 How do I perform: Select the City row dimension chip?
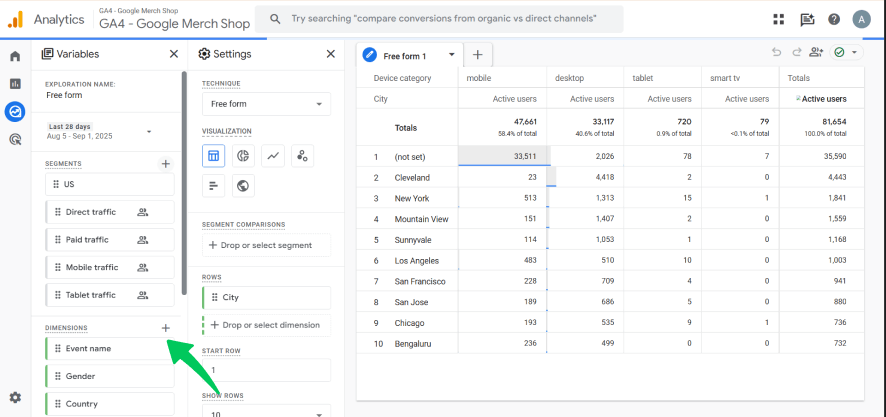[x=266, y=297]
